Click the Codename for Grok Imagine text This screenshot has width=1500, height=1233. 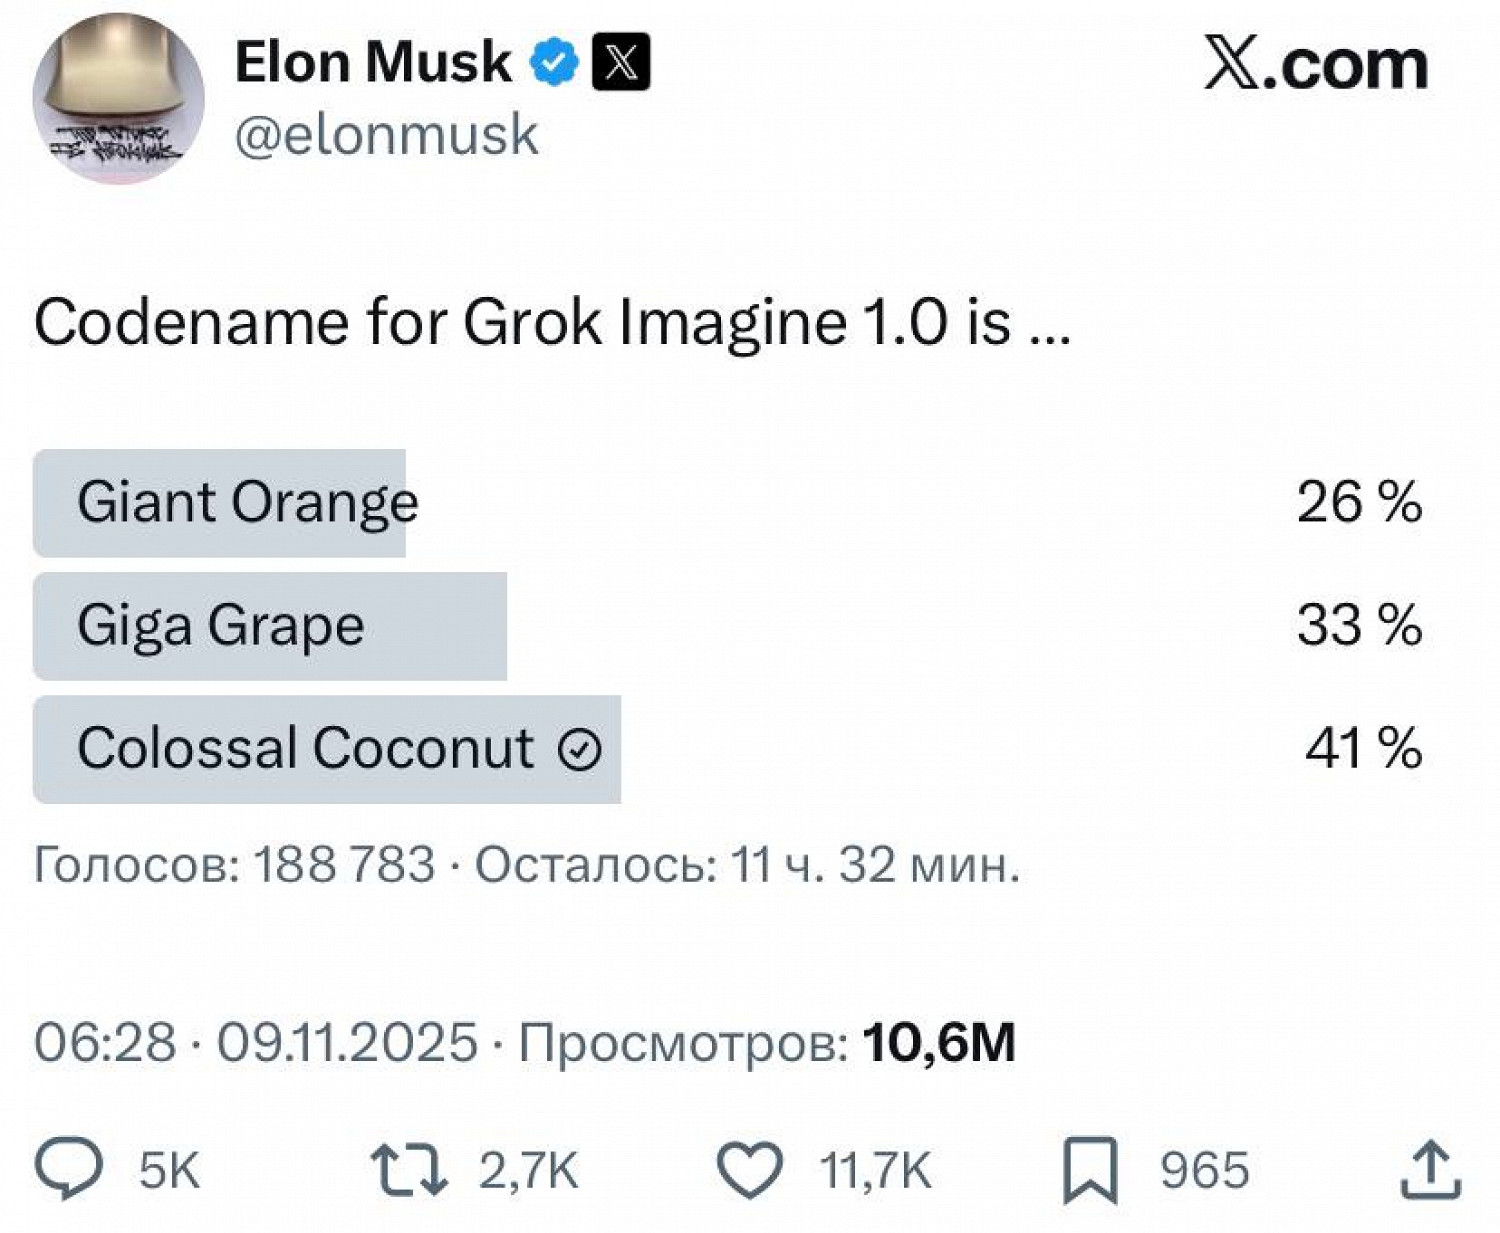(x=552, y=323)
